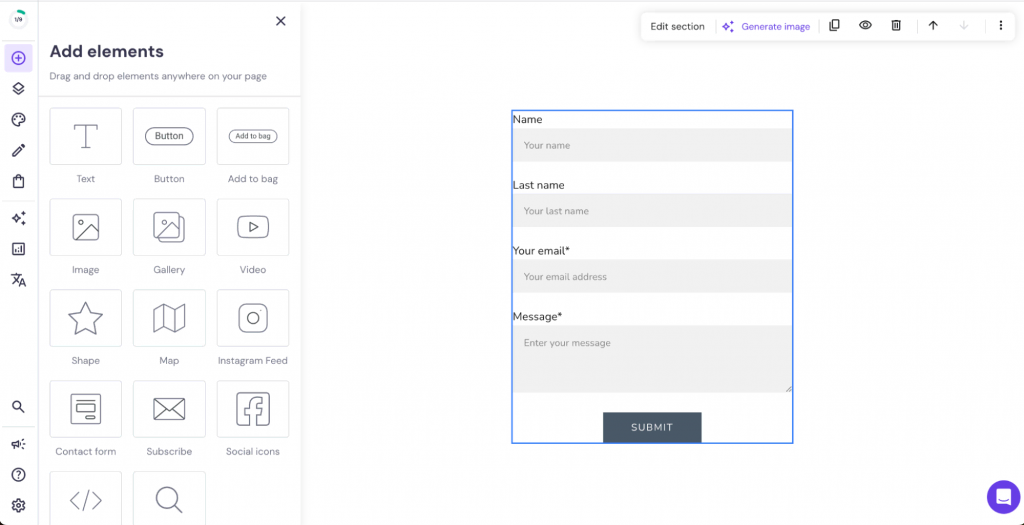1024x525 pixels.
Task: Open the three-dot more options menu
Action: coord(1000,26)
